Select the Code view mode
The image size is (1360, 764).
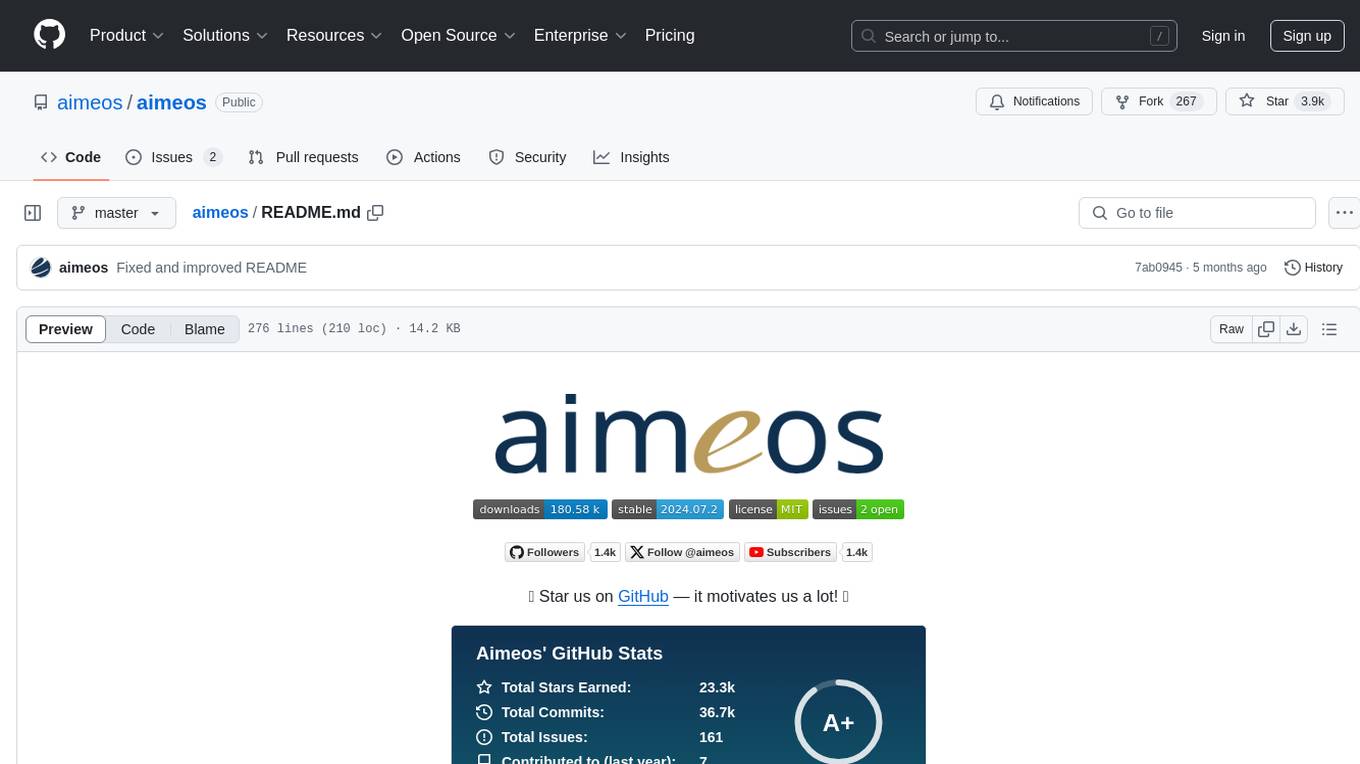(x=138, y=329)
